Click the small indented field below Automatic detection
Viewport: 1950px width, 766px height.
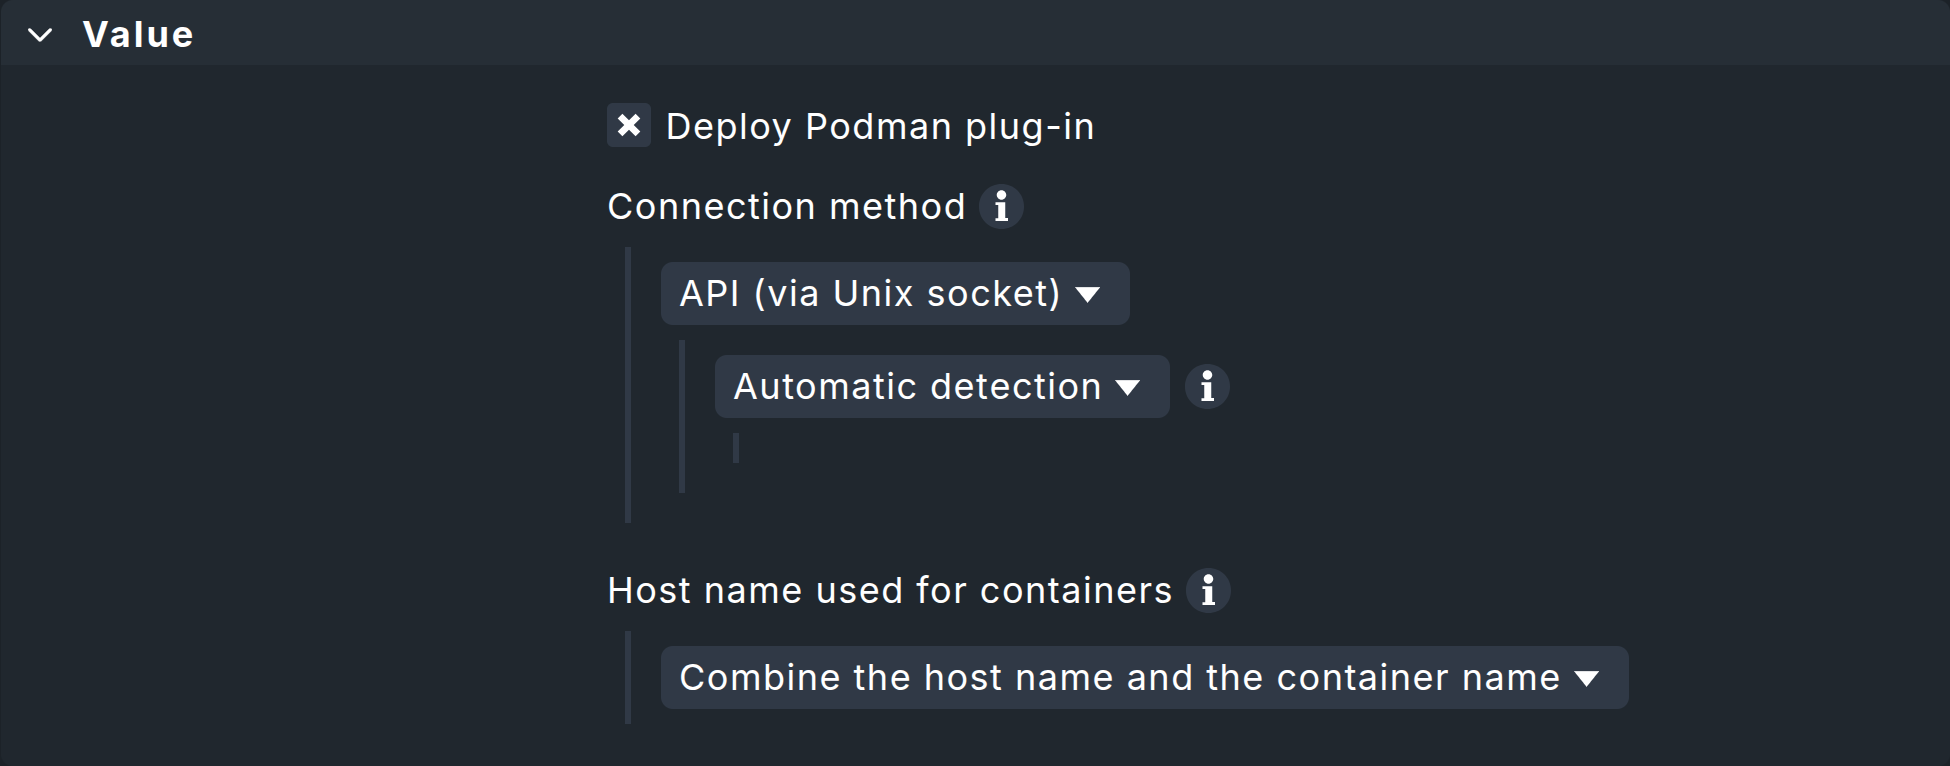736,449
